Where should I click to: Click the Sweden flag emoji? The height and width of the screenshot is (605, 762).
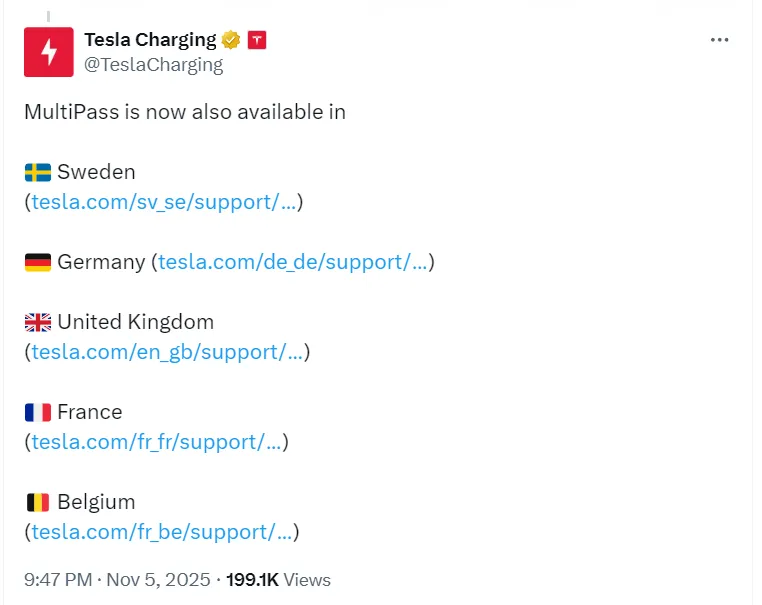point(38,172)
